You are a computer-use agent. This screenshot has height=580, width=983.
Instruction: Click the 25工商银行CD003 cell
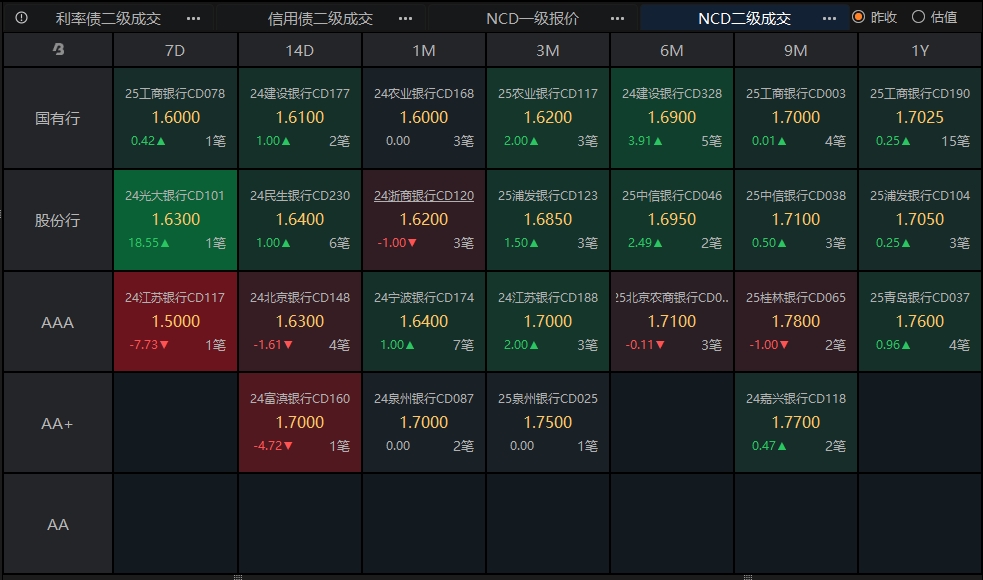(x=796, y=118)
